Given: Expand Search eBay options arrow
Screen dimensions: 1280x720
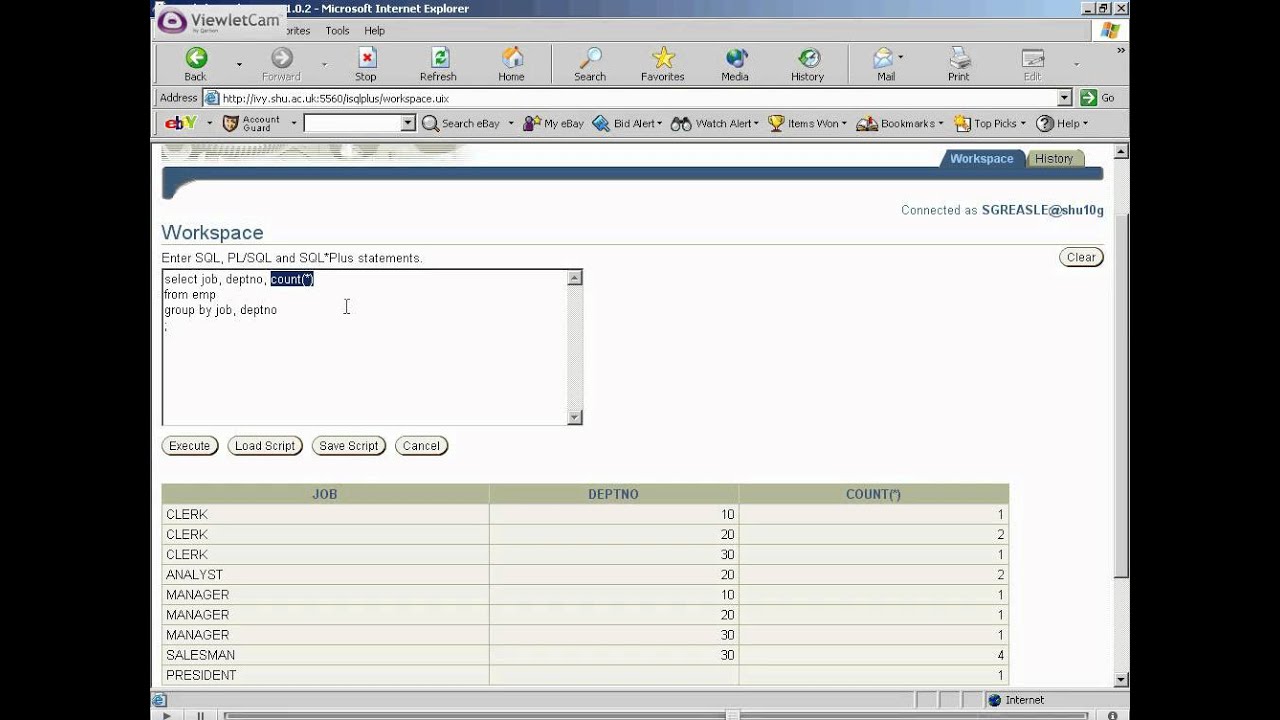Looking at the screenshot, I should (x=511, y=124).
